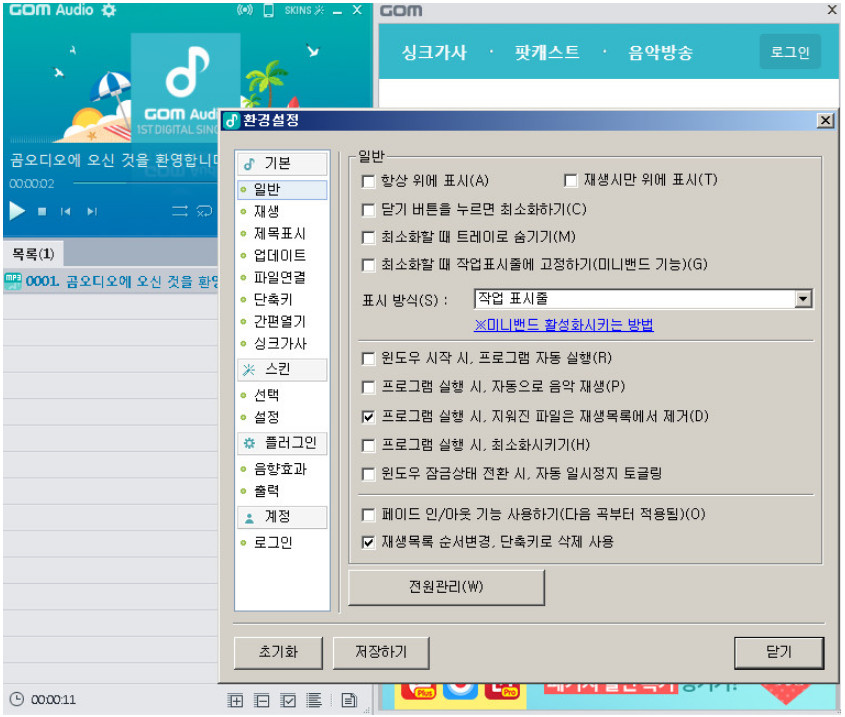
Task: Uncheck 재생목록 순서변경, 단축키로 삭제 사용
Action: [369, 542]
